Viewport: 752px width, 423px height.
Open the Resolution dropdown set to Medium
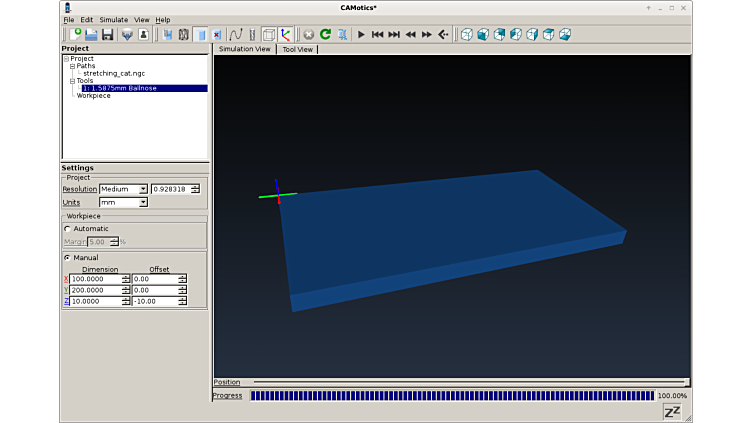click(x=123, y=189)
